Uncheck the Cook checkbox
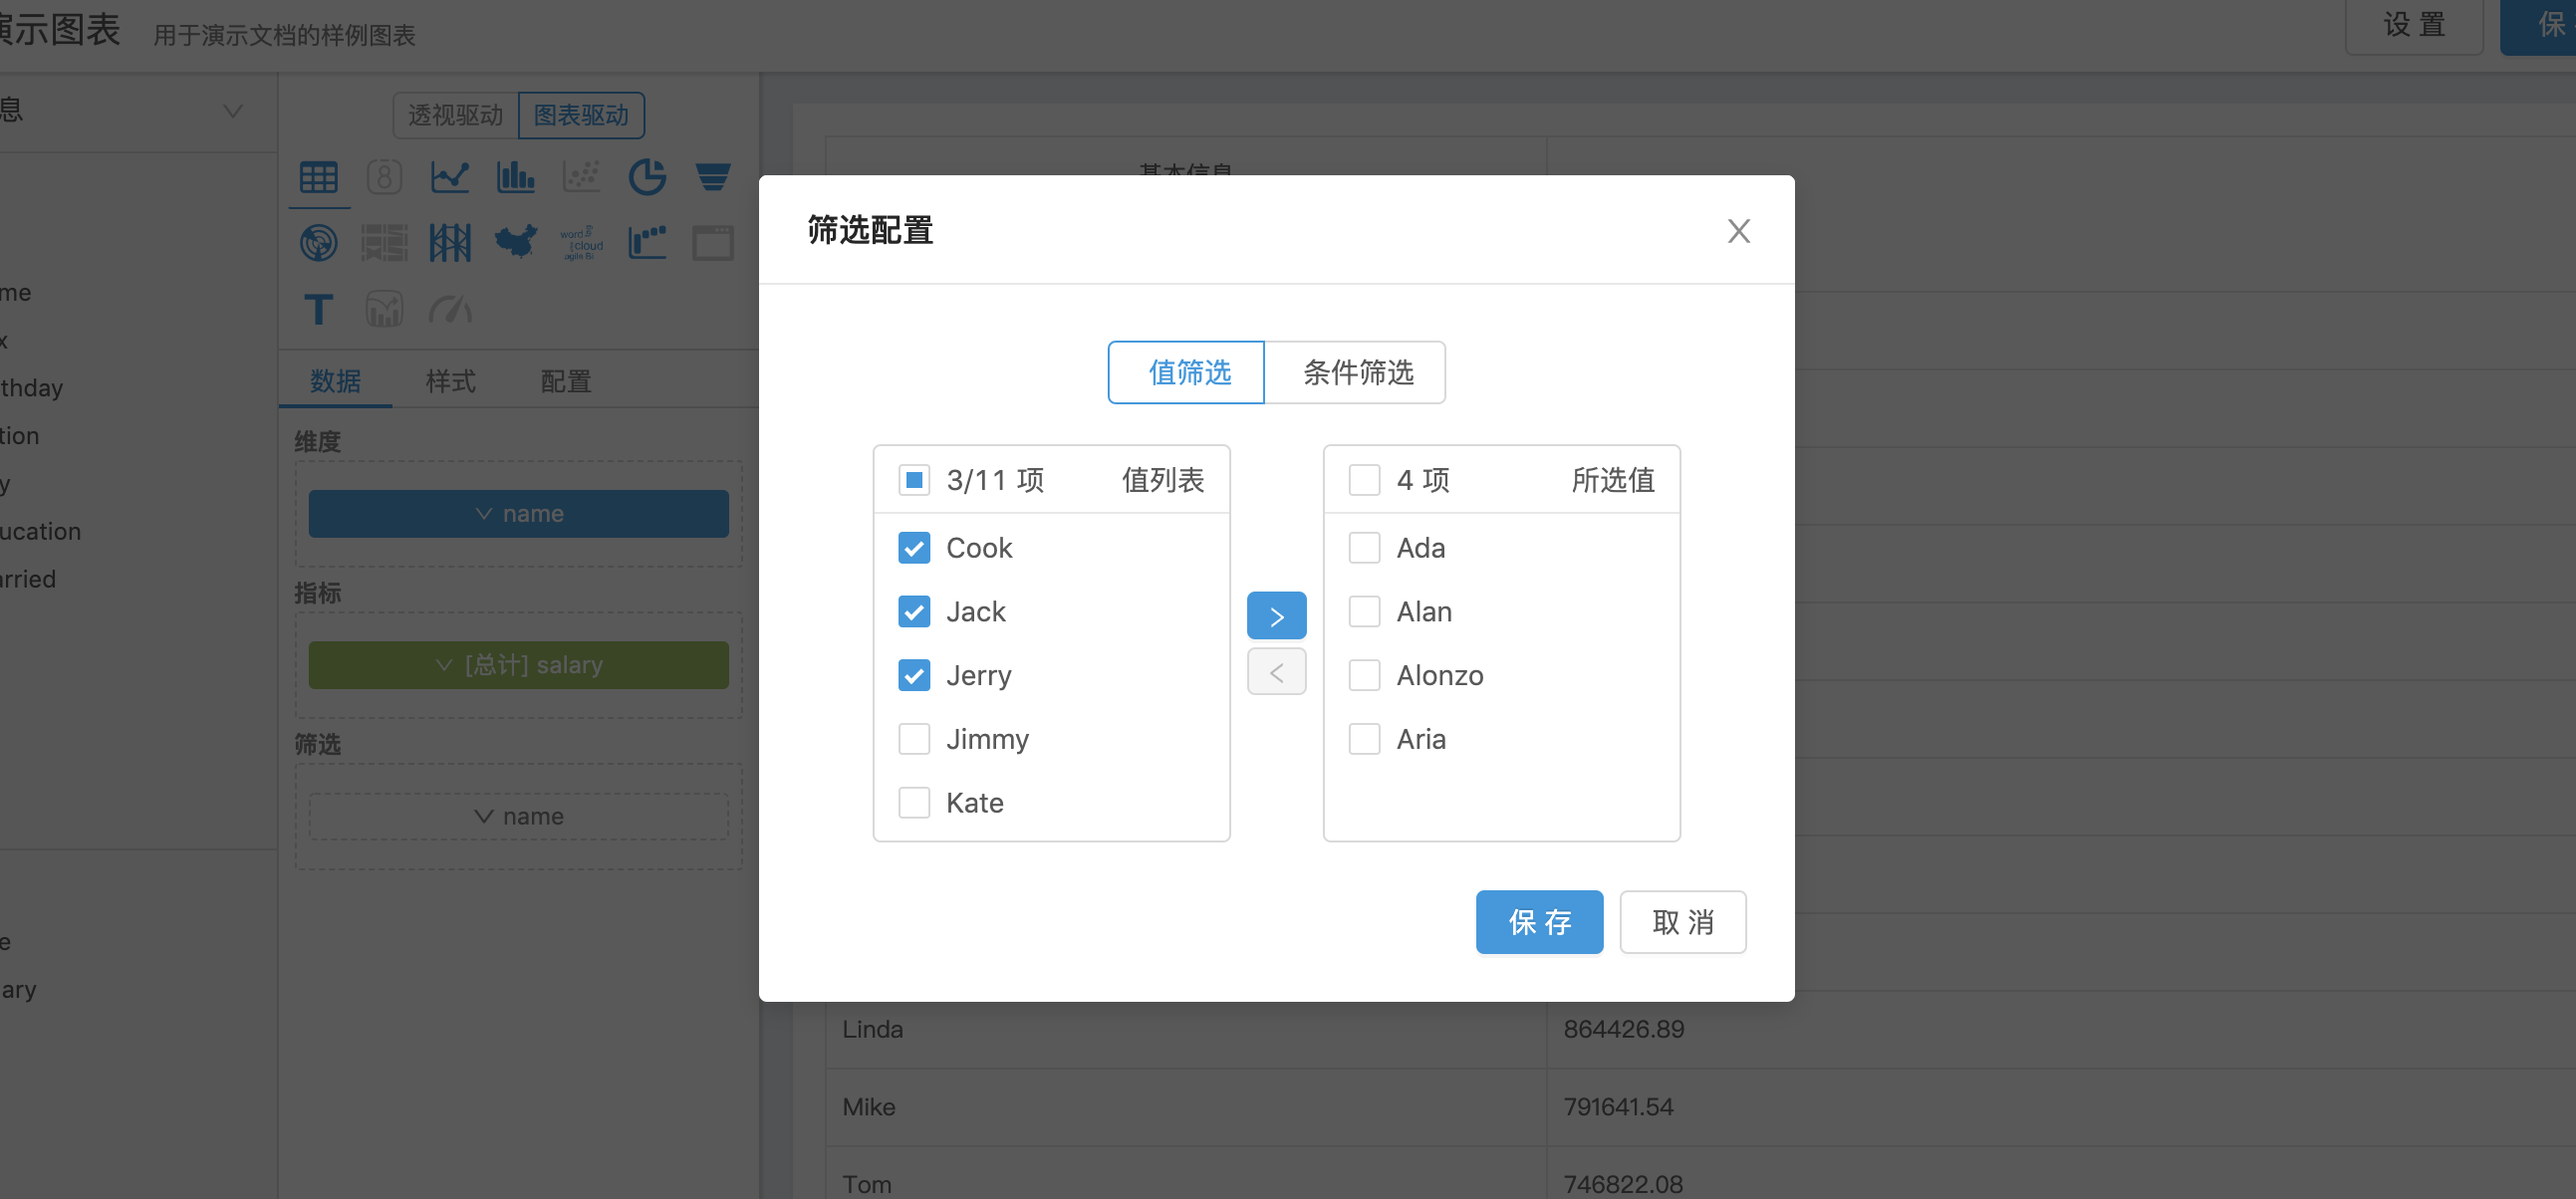The height and width of the screenshot is (1199, 2576). point(913,548)
